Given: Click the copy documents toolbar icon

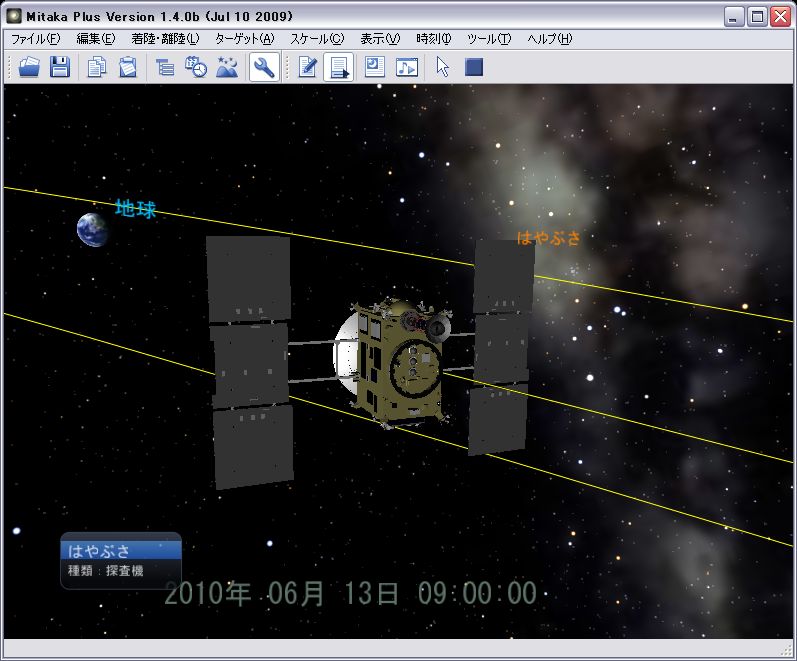Looking at the screenshot, I should click(97, 67).
